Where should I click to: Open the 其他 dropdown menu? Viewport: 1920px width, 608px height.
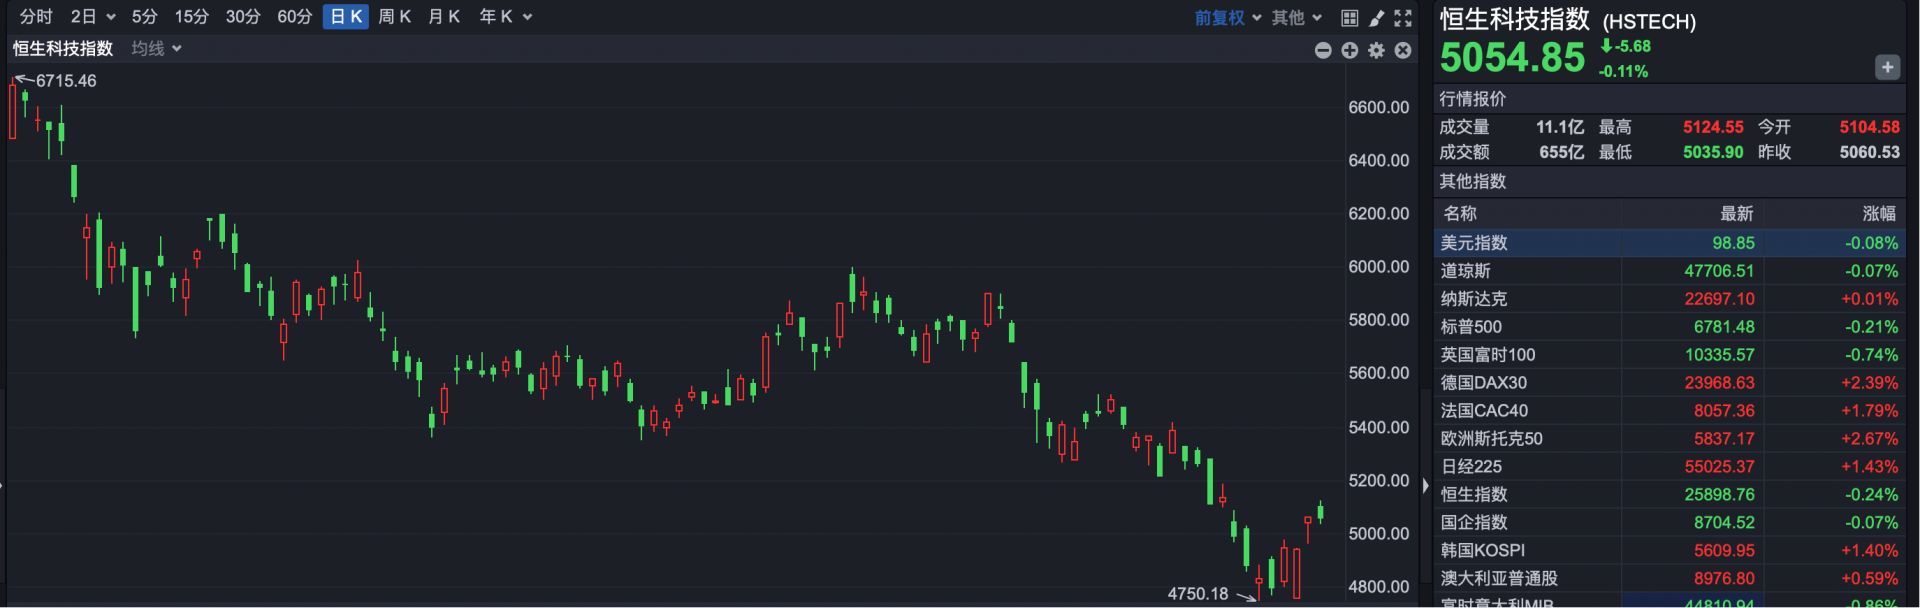coord(1296,18)
